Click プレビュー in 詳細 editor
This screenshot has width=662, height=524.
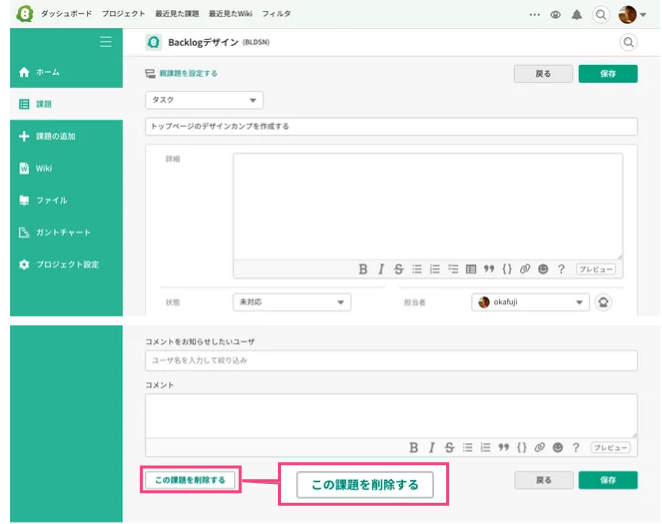coord(596,269)
